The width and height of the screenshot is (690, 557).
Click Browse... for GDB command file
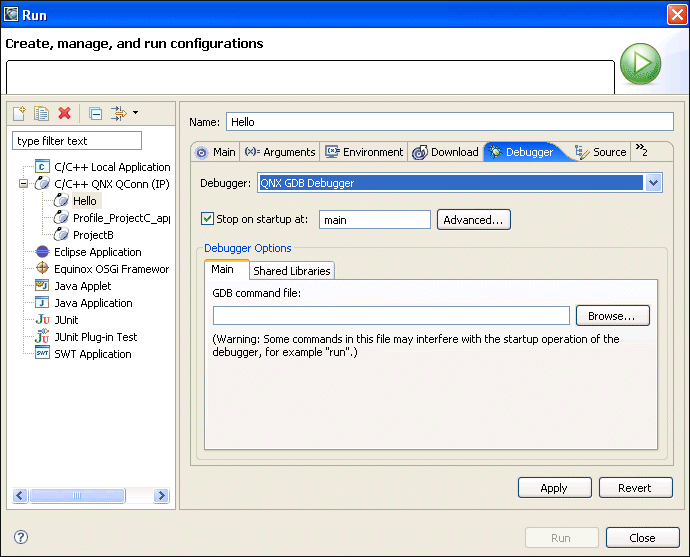tap(612, 316)
